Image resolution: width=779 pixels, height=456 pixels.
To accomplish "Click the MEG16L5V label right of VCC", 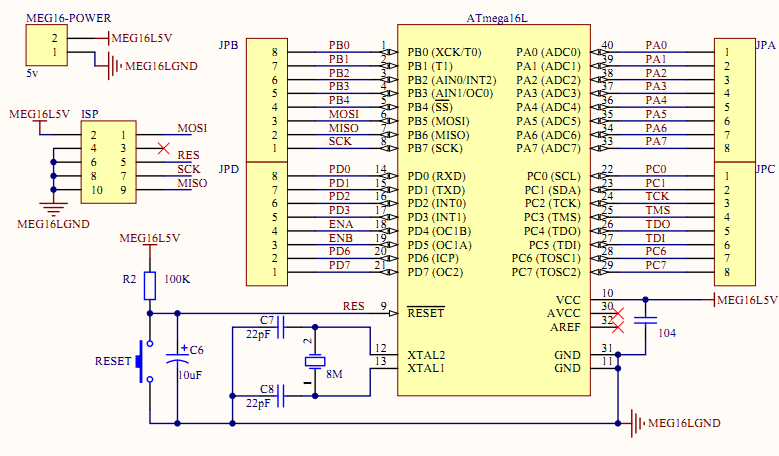I will coord(748,300).
